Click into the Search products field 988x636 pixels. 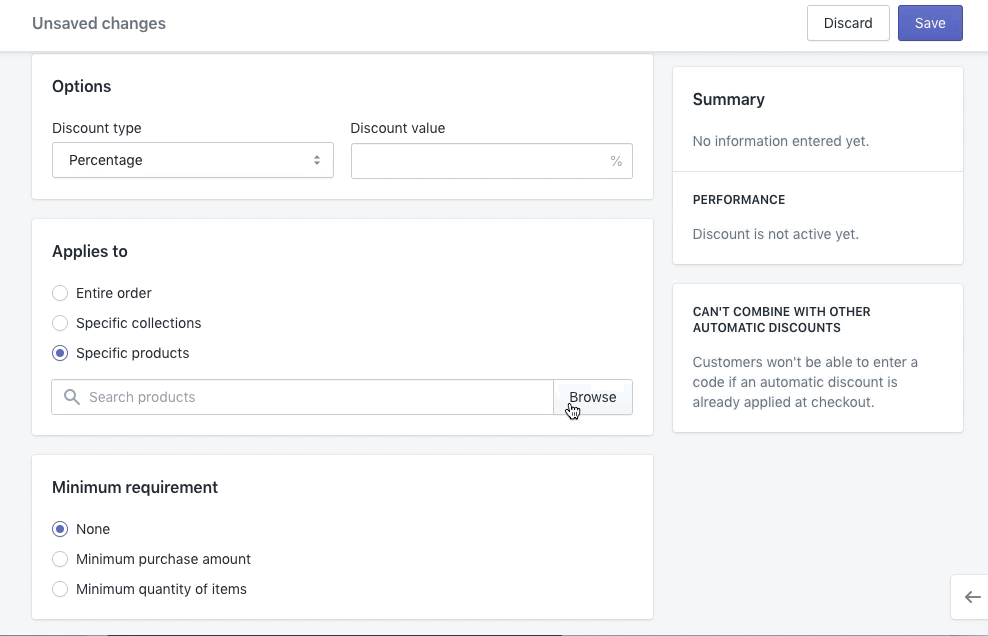pos(310,397)
